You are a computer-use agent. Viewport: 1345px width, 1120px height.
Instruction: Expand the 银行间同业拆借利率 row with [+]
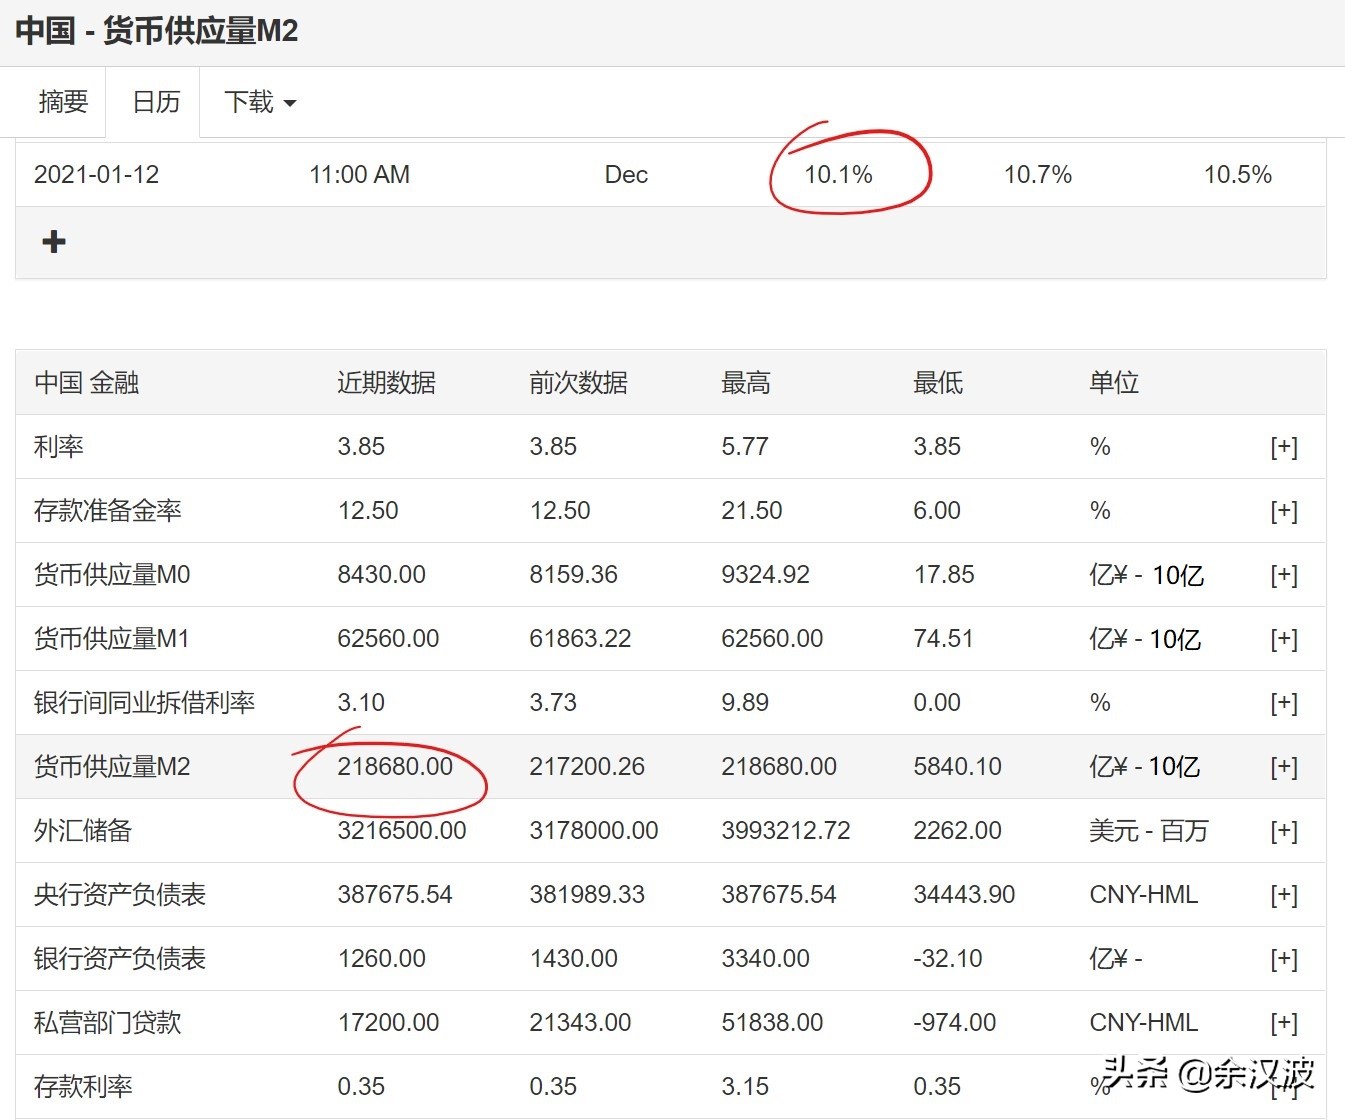[x=1283, y=703]
